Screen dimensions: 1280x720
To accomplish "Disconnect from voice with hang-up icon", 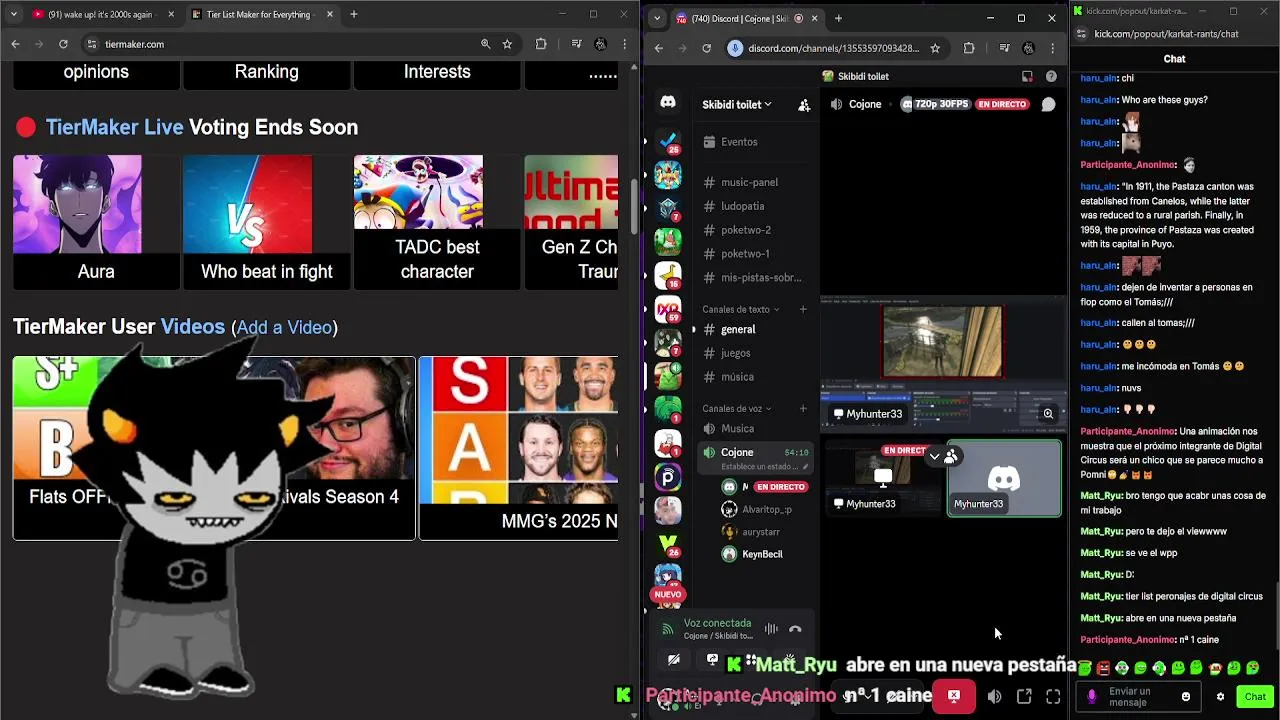I will pos(795,629).
